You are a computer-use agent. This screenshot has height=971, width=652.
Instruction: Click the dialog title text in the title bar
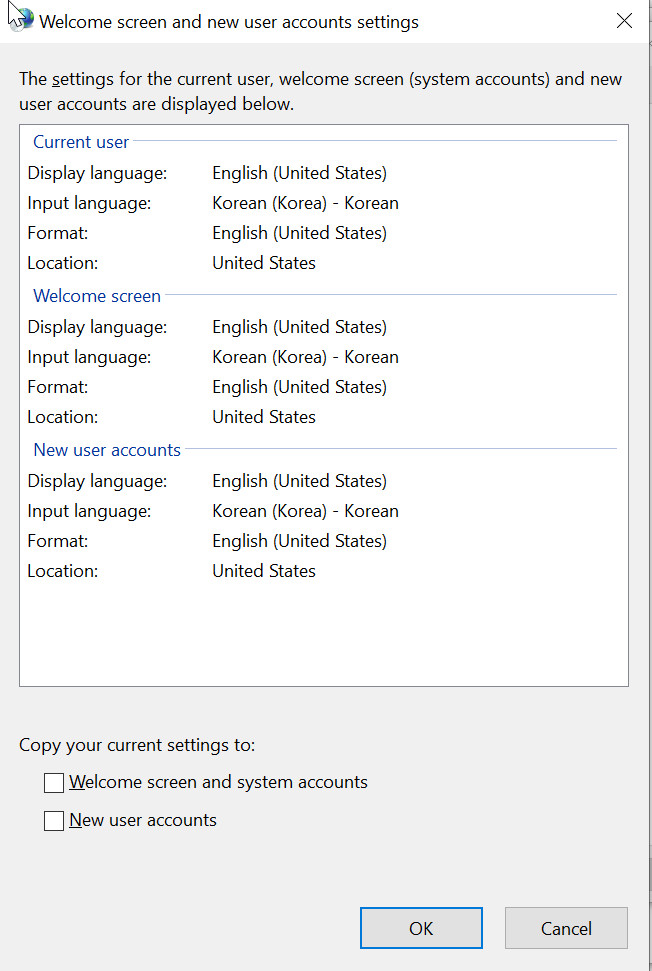pos(229,21)
